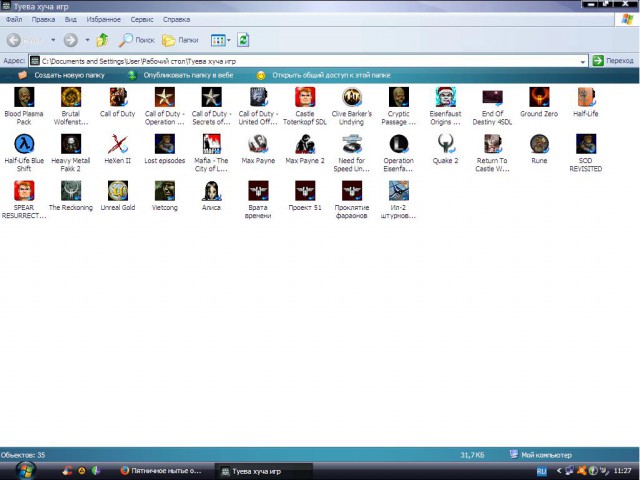
Task: Select Heavy Metal Fakk 2 icon
Action: pos(71,144)
